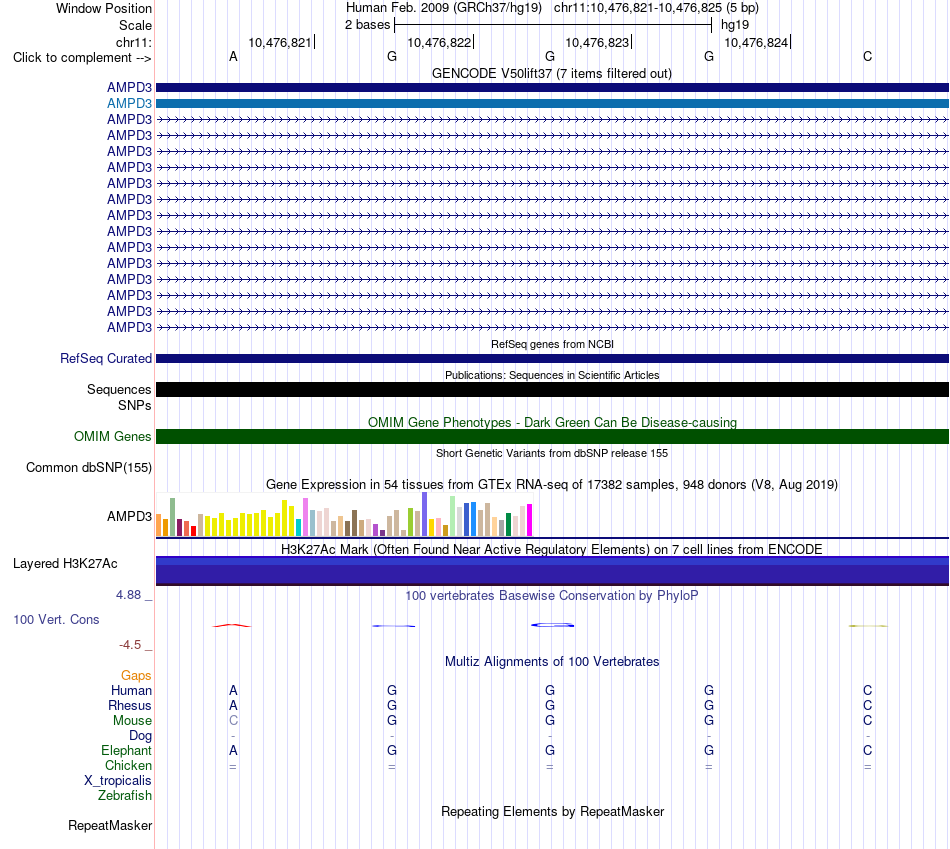950x849 pixels.
Task: Click position label 10,476,823 on ruler
Action: click(597, 42)
